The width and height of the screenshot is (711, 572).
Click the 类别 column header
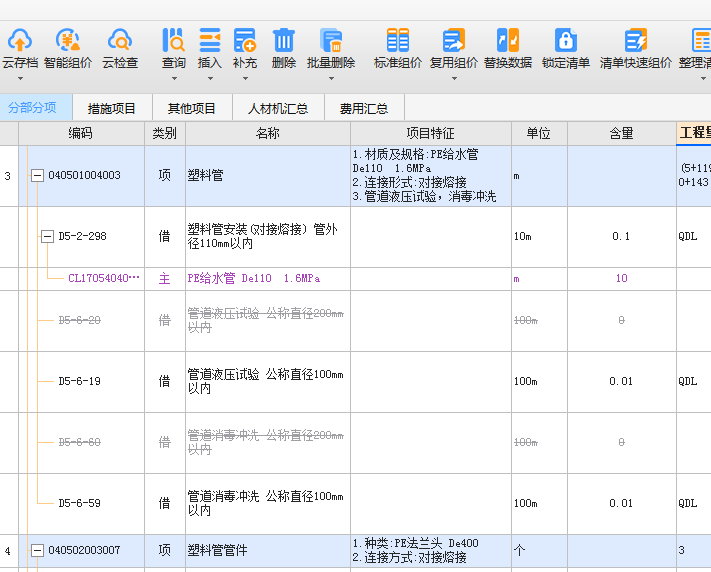165,133
